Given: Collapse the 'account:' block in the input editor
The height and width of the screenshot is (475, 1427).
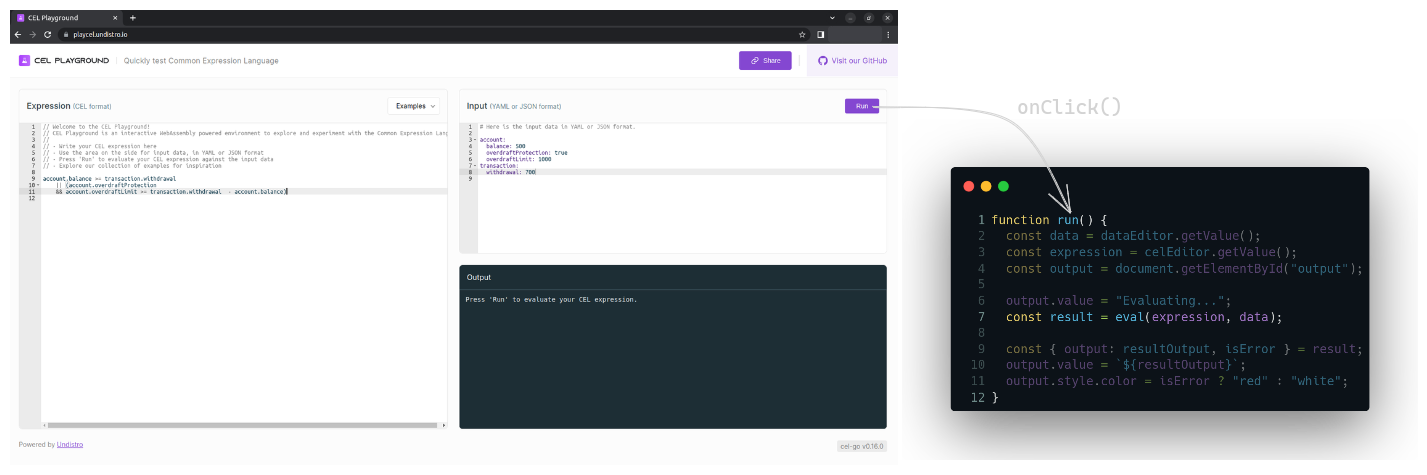Looking at the screenshot, I should [x=475, y=140].
